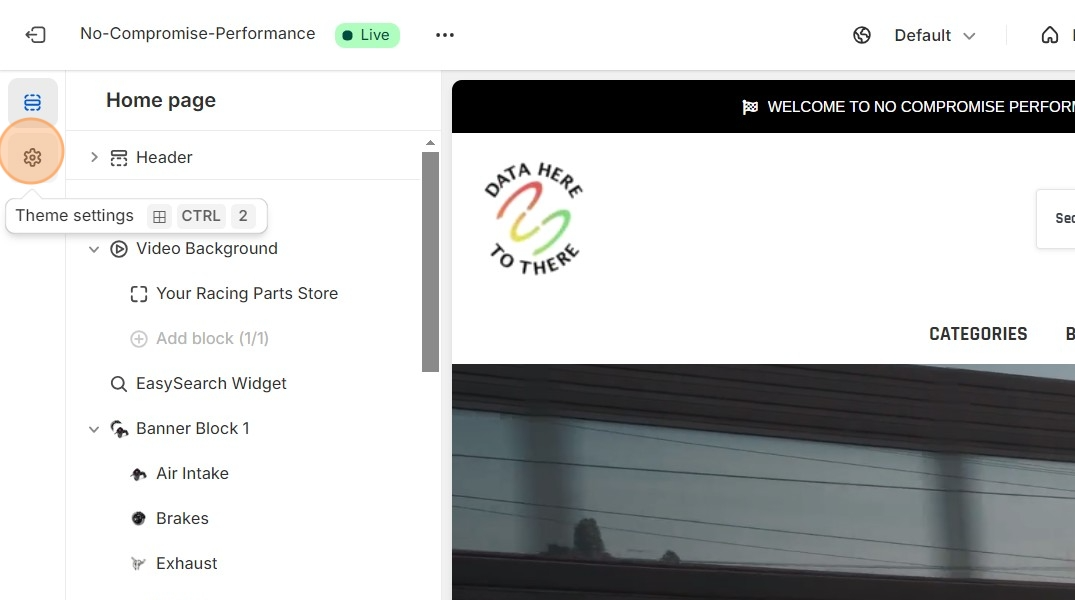Viewport: 1075px width, 600px height.
Task: Collapse the Banner Block 1 section
Action: [94, 429]
